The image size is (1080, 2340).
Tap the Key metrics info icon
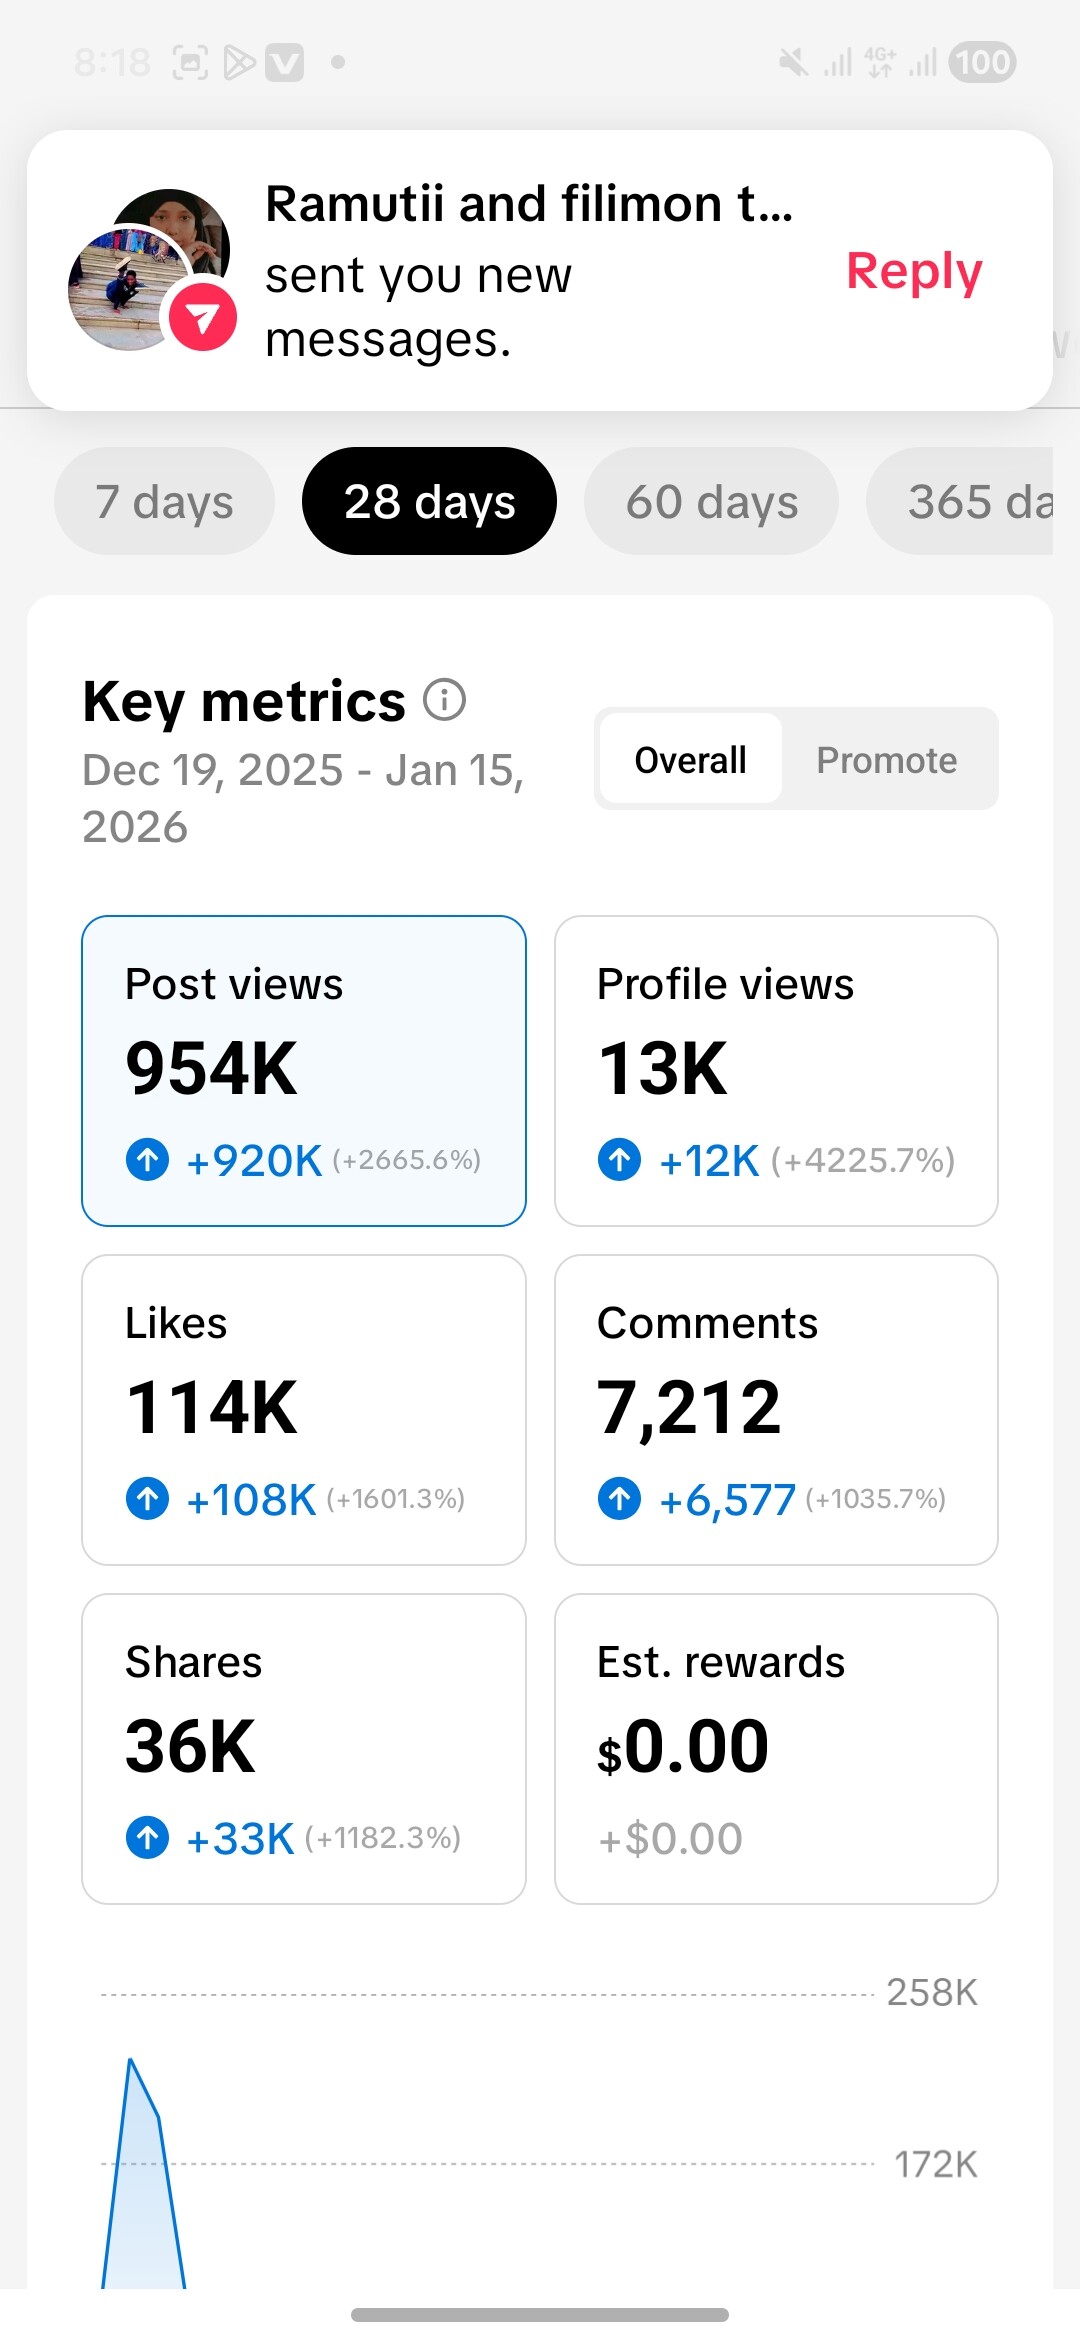tap(444, 700)
